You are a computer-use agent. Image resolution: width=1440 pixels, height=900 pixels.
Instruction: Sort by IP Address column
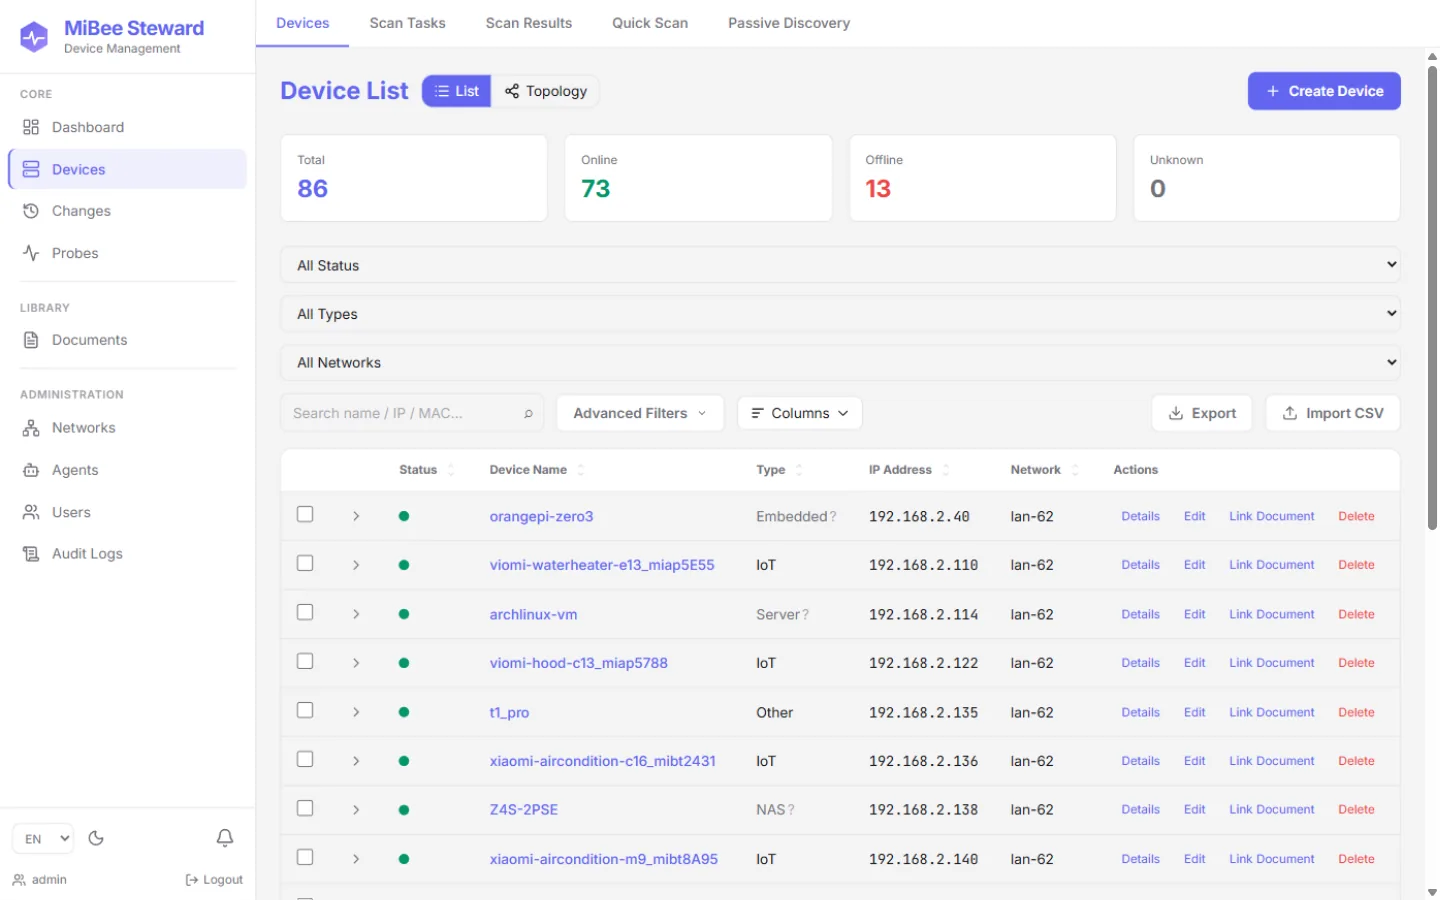coord(909,470)
